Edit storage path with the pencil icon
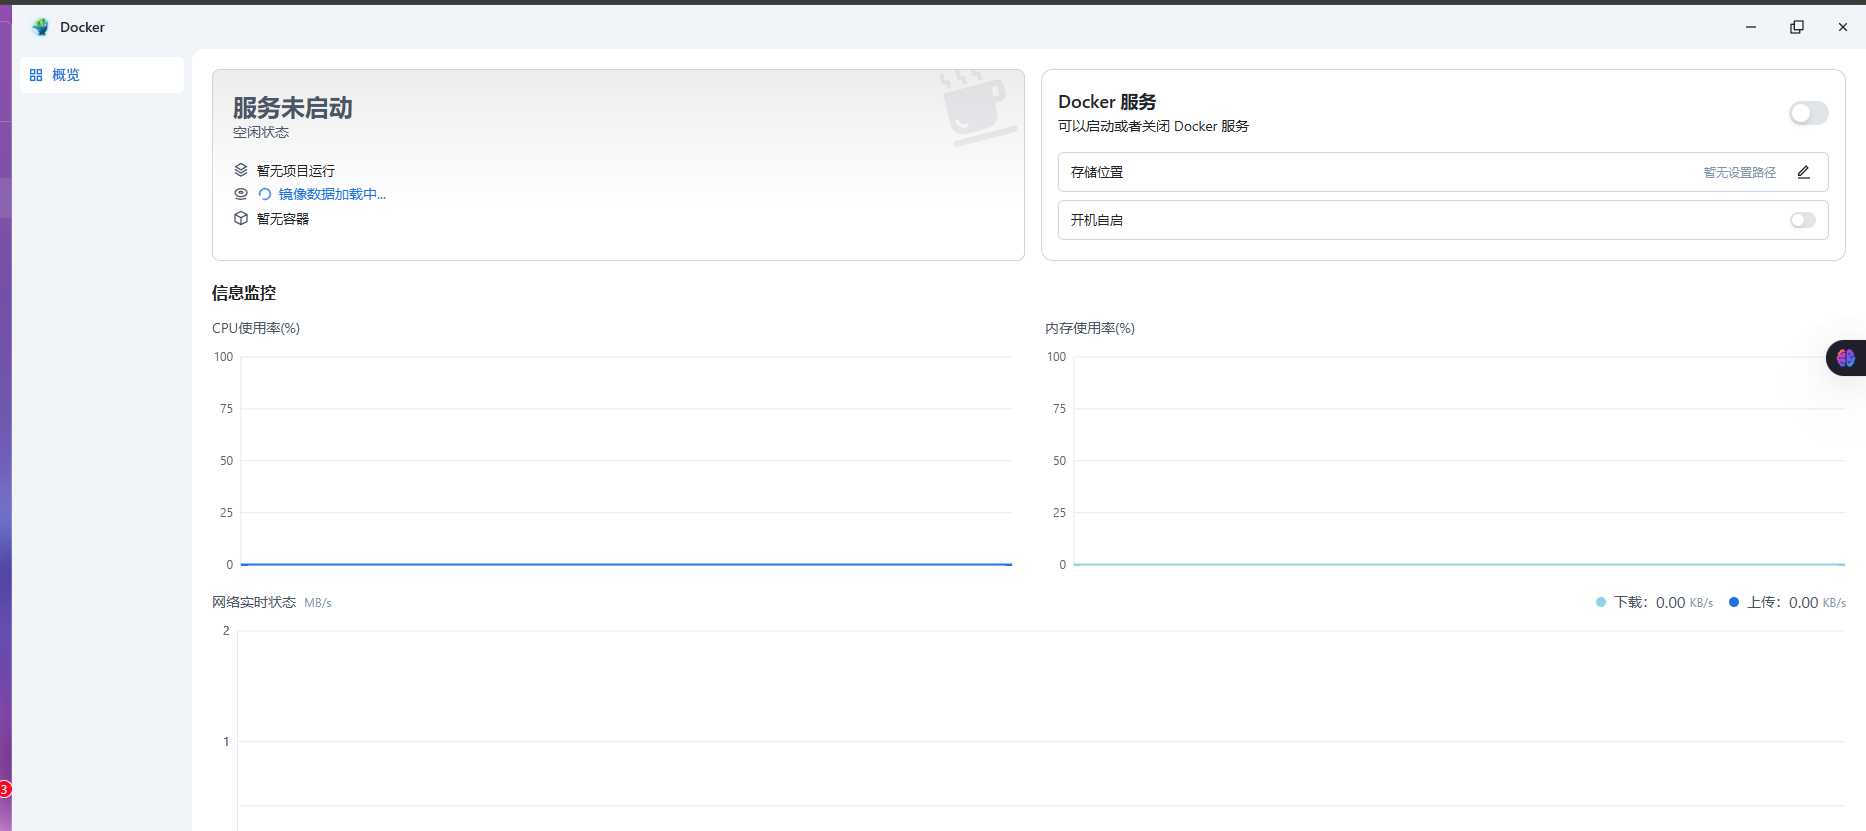 click(1803, 172)
